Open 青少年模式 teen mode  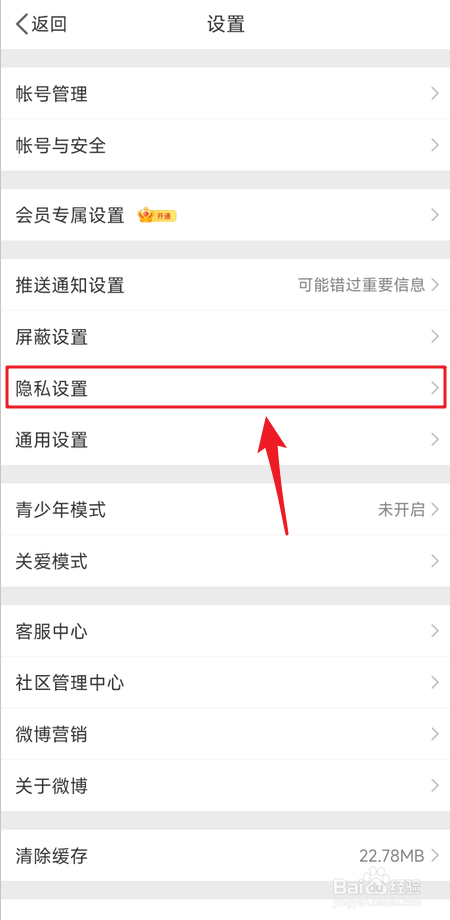[225, 509]
